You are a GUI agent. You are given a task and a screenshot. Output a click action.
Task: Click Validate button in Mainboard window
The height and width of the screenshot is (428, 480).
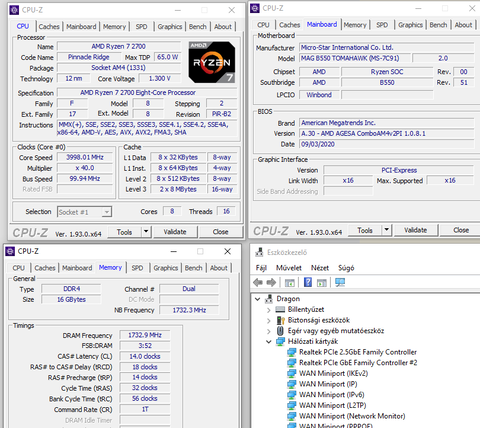click(x=416, y=230)
